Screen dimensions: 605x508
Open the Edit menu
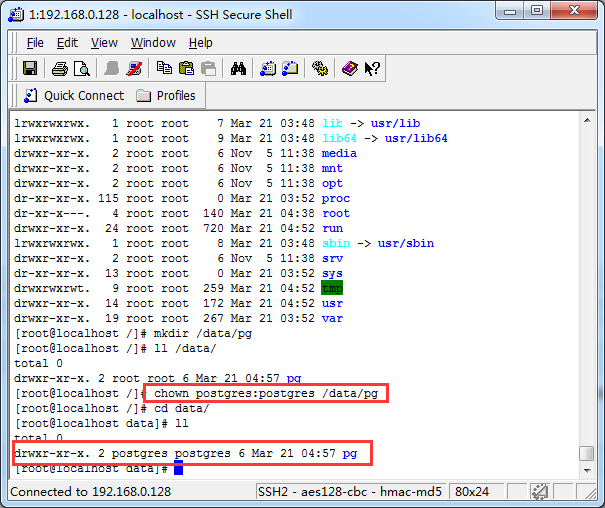click(x=67, y=42)
